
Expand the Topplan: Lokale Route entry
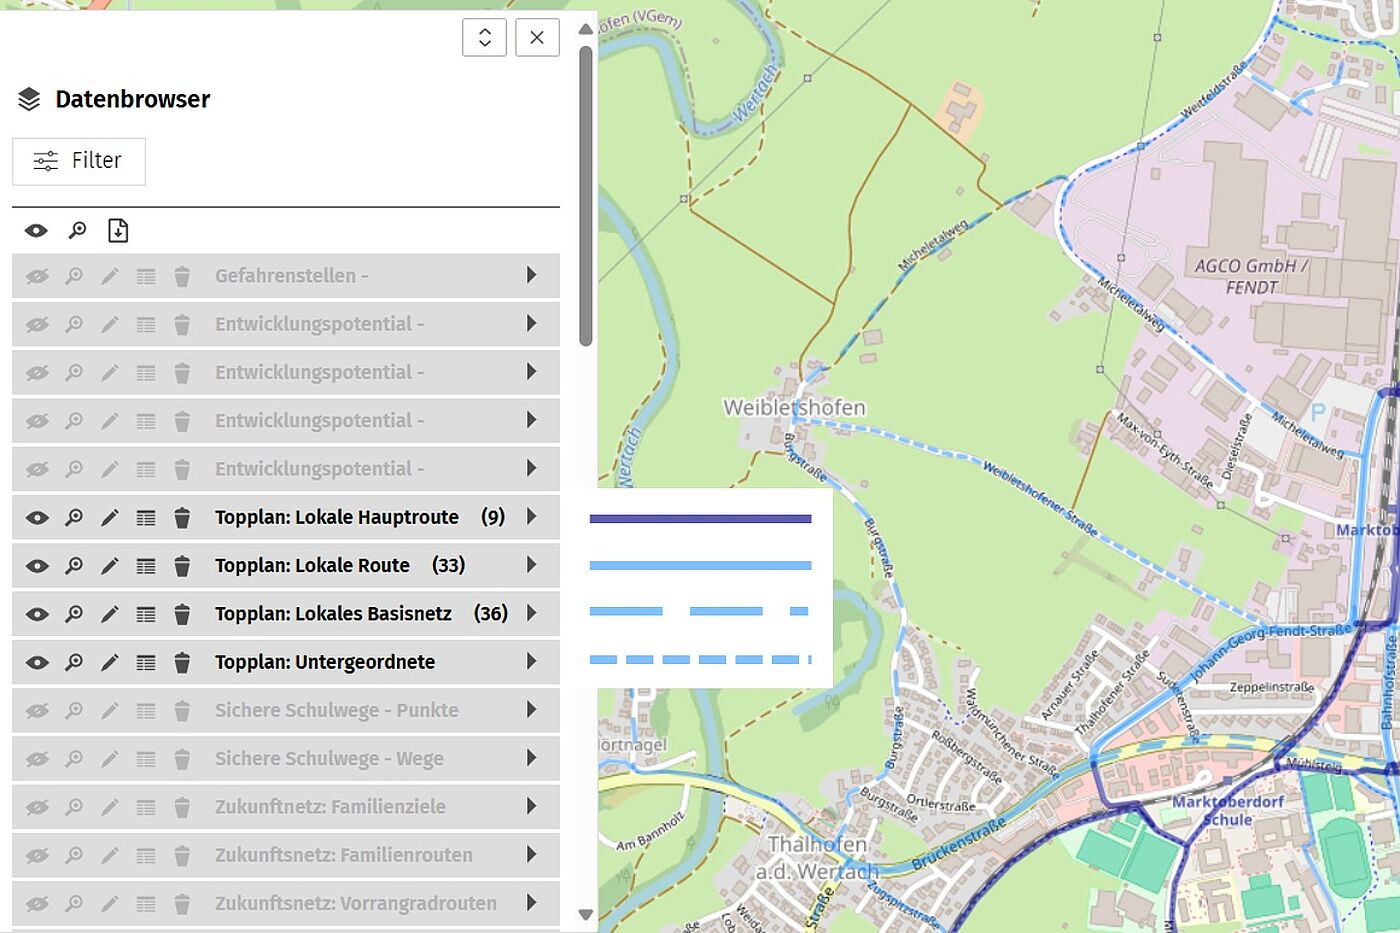point(532,565)
